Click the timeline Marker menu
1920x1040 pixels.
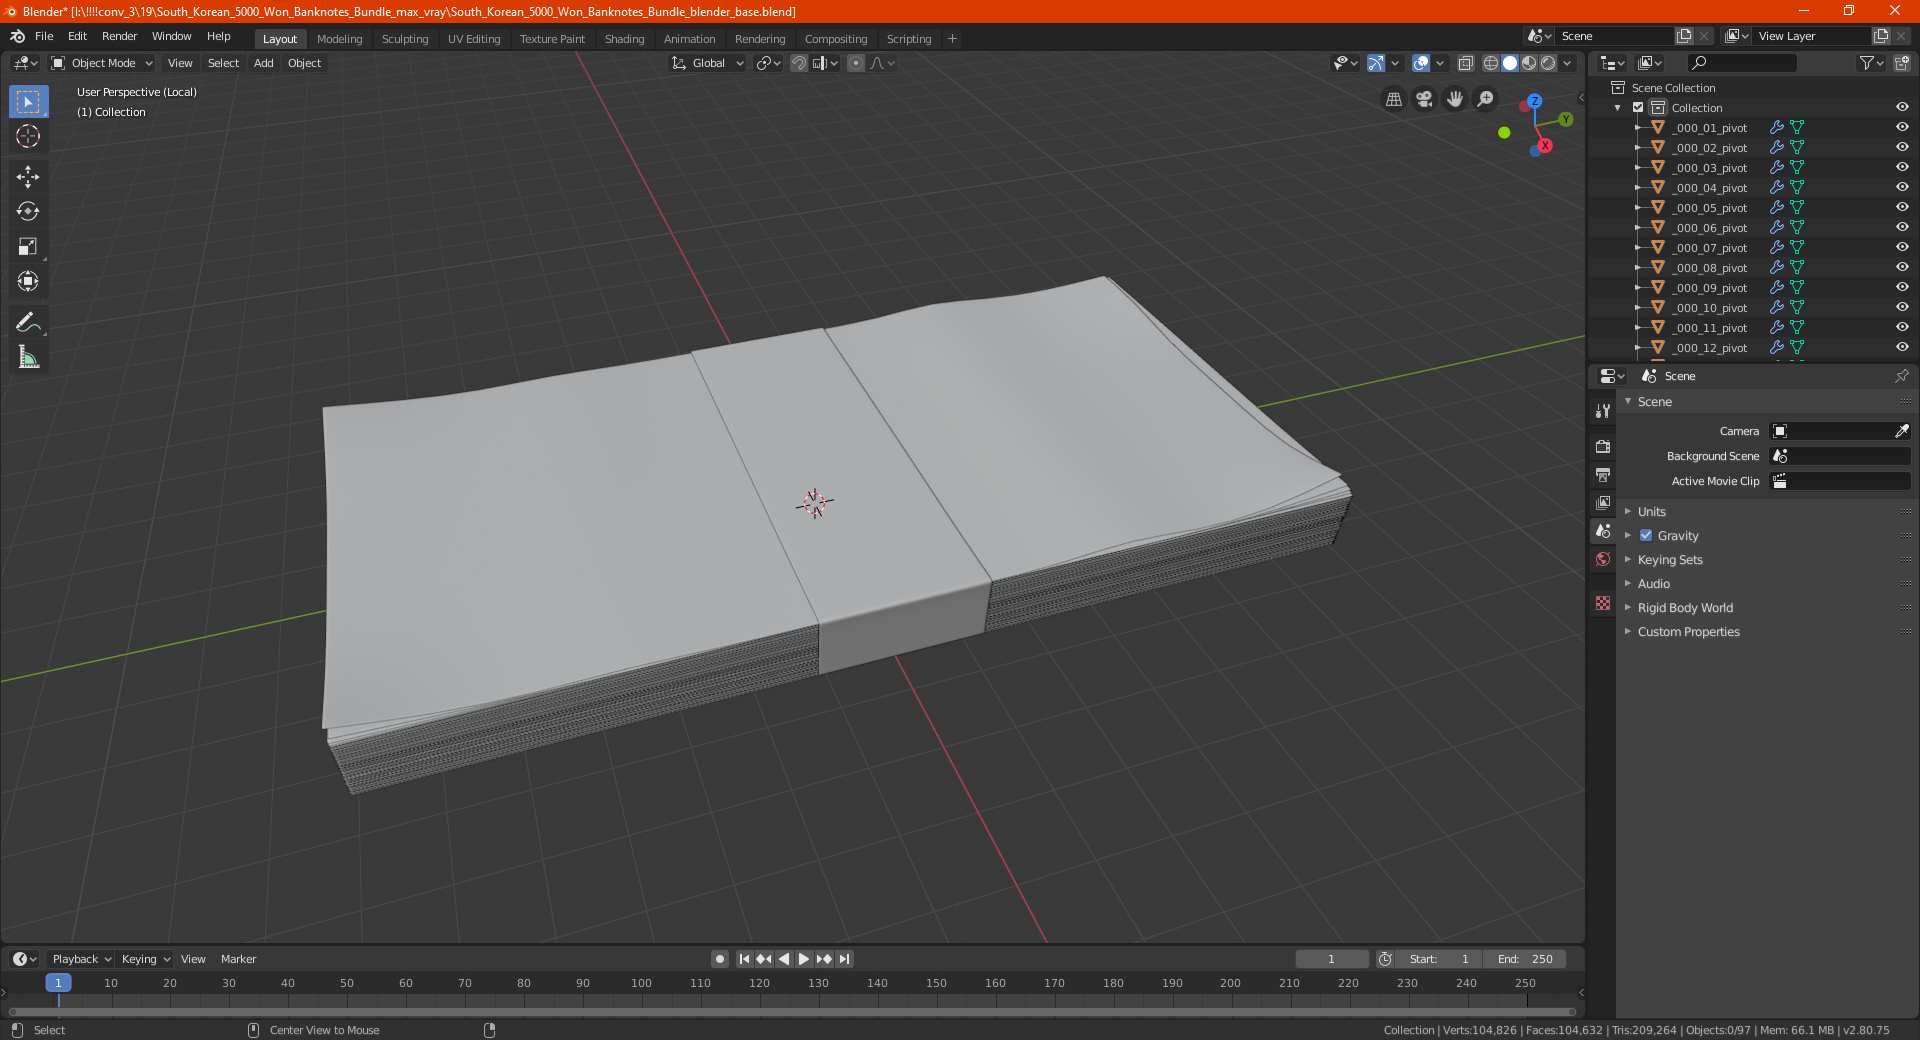click(238, 959)
